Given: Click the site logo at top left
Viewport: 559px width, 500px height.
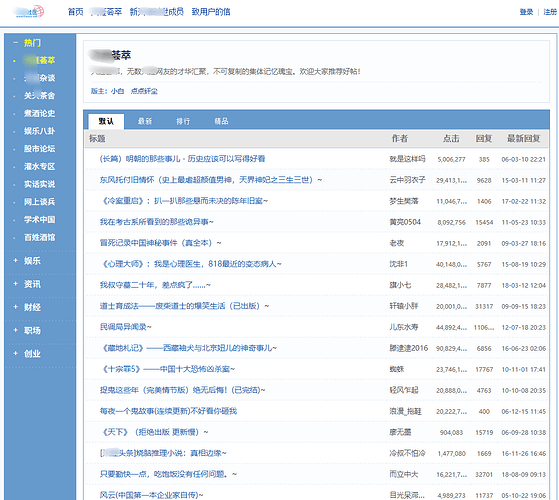Looking at the screenshot, I should 29,11.
